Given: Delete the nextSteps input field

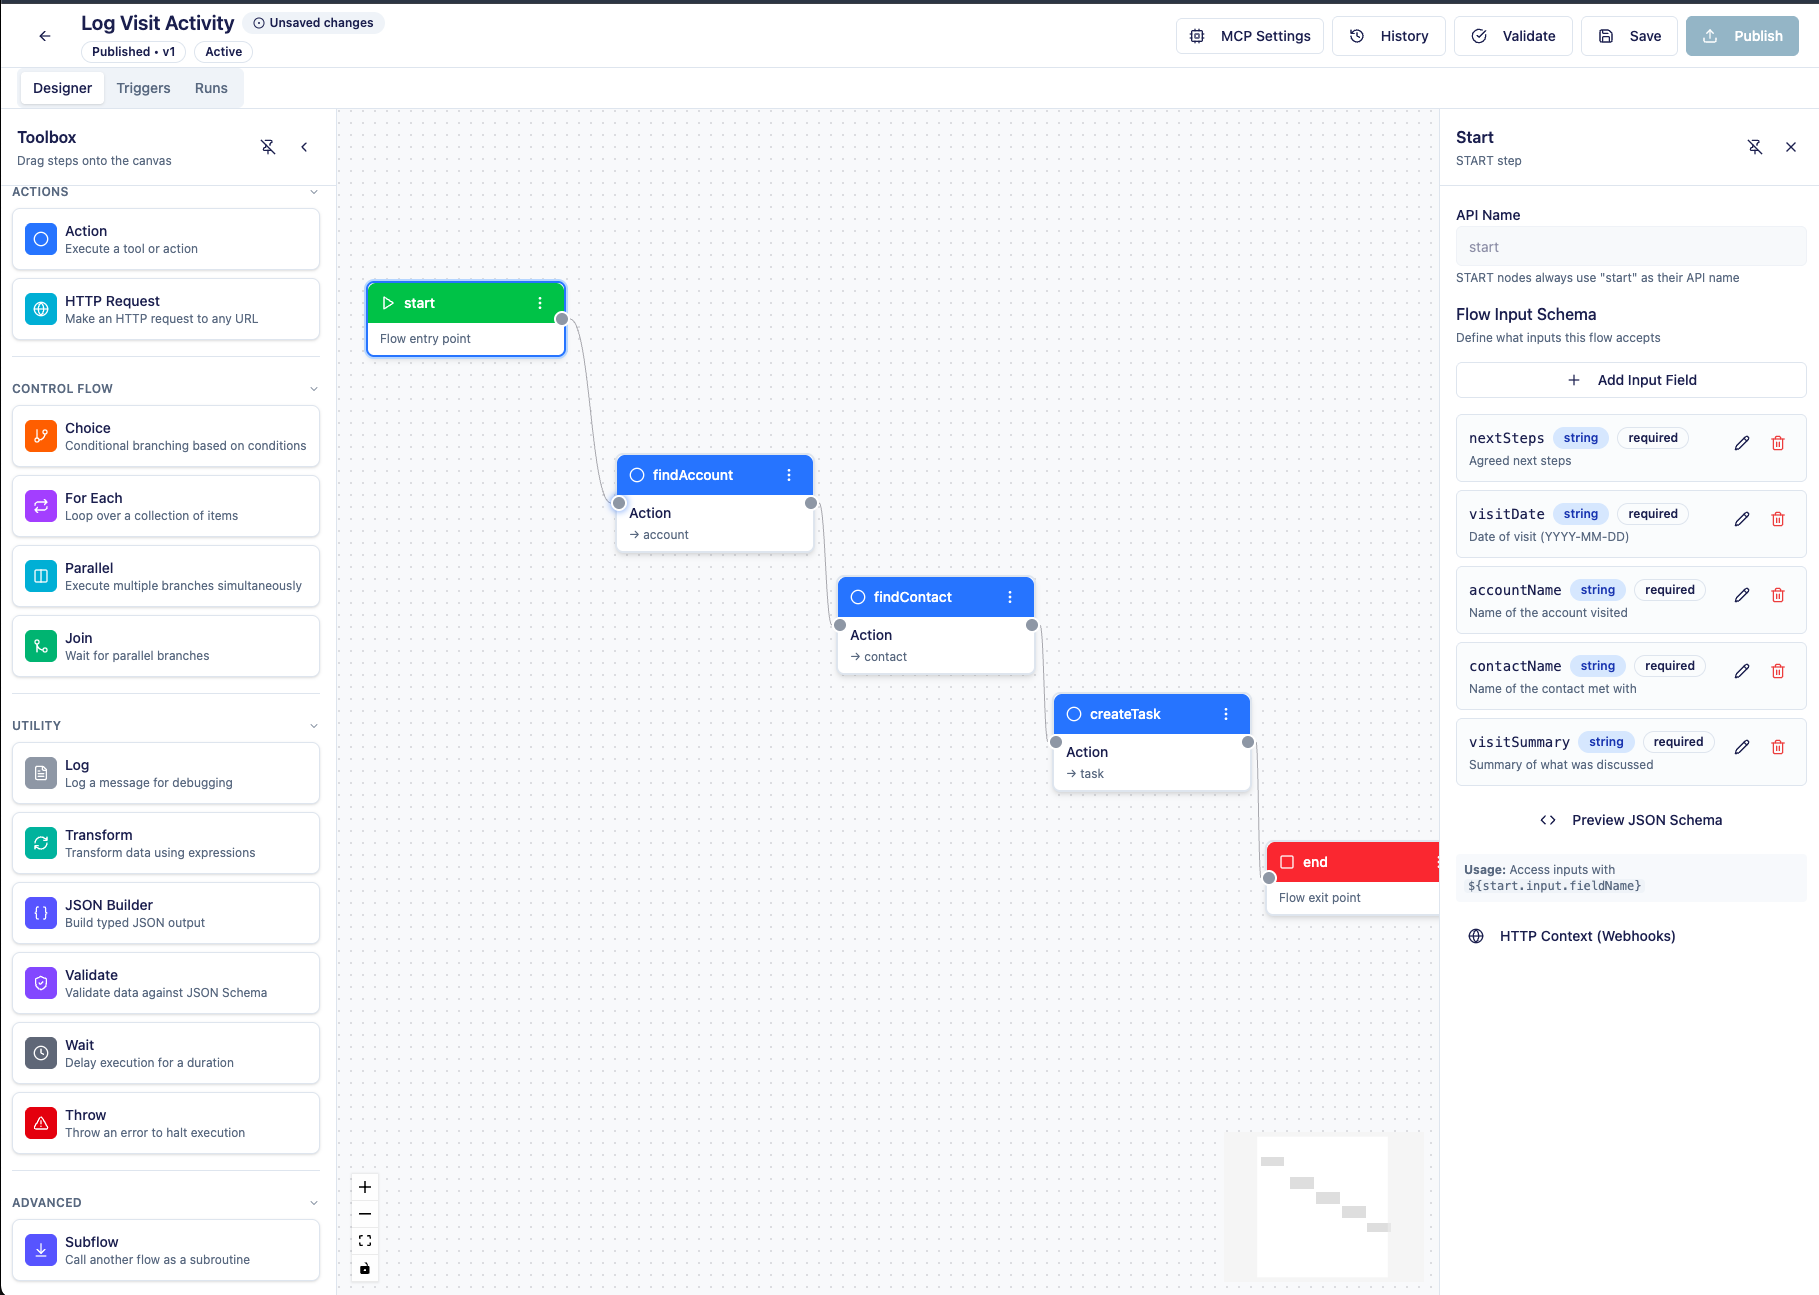Looking at the screenshot, I should pyautogui.click(x=1778, y=443).
